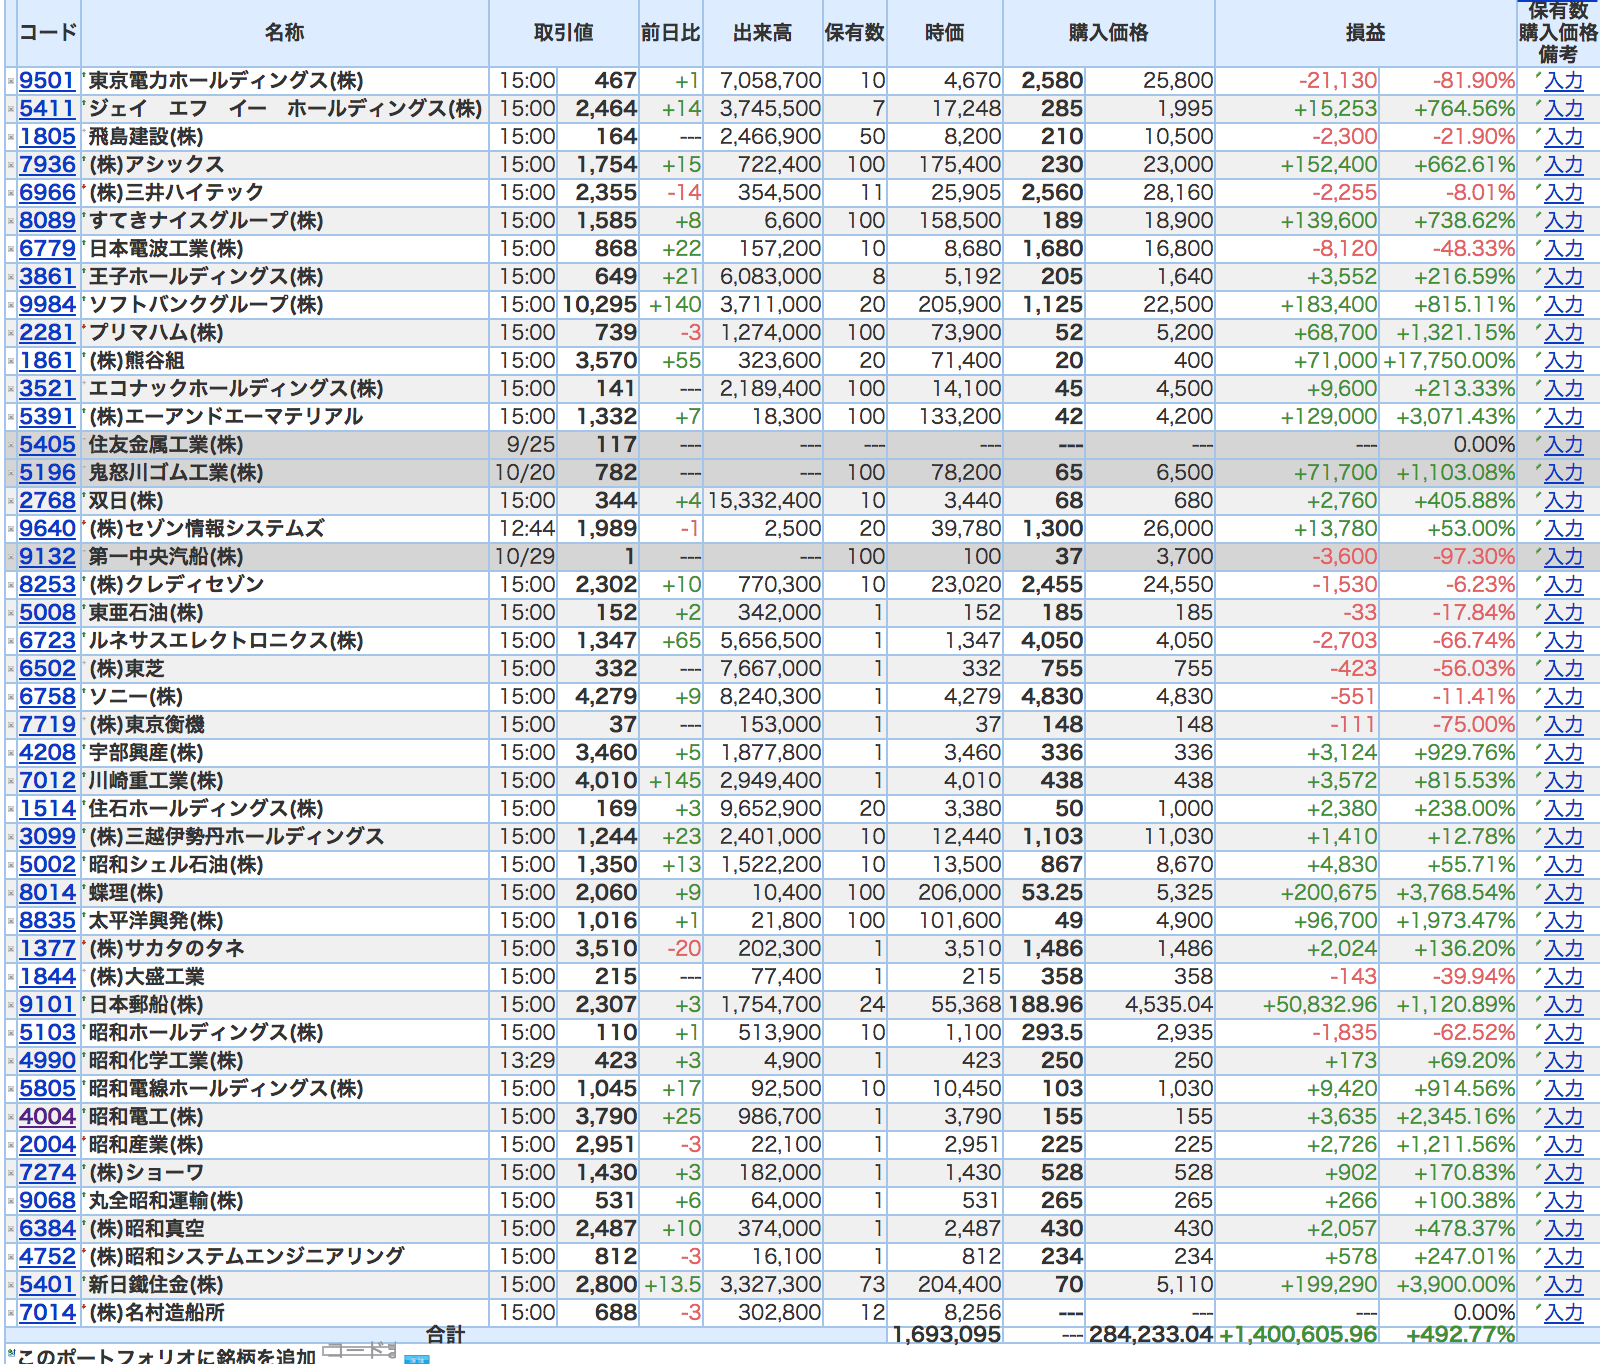Remove (株)名村造船所 using its delete icon
Image resolution: width=1600 pixels, height=1364 pixels.
[x=11, y=1313]
